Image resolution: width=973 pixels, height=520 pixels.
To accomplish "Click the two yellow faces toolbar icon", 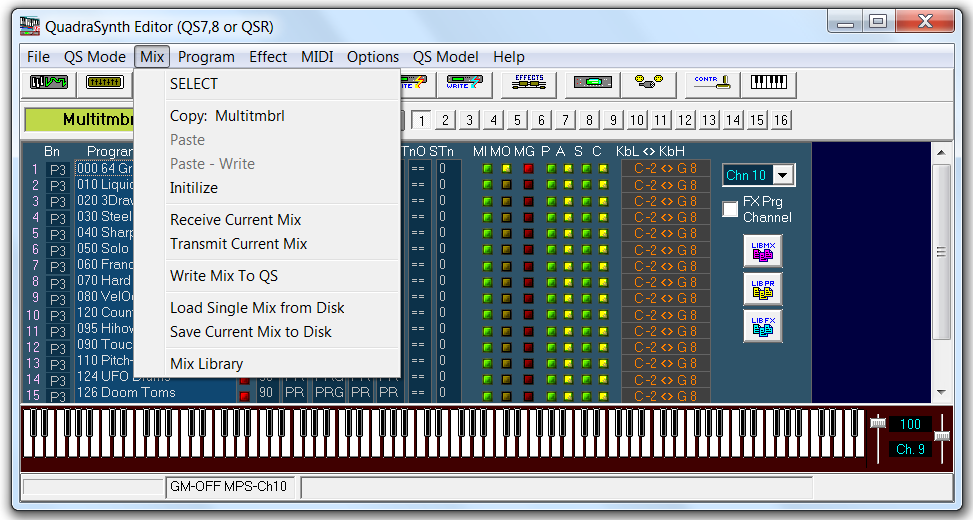I will 648,84.
